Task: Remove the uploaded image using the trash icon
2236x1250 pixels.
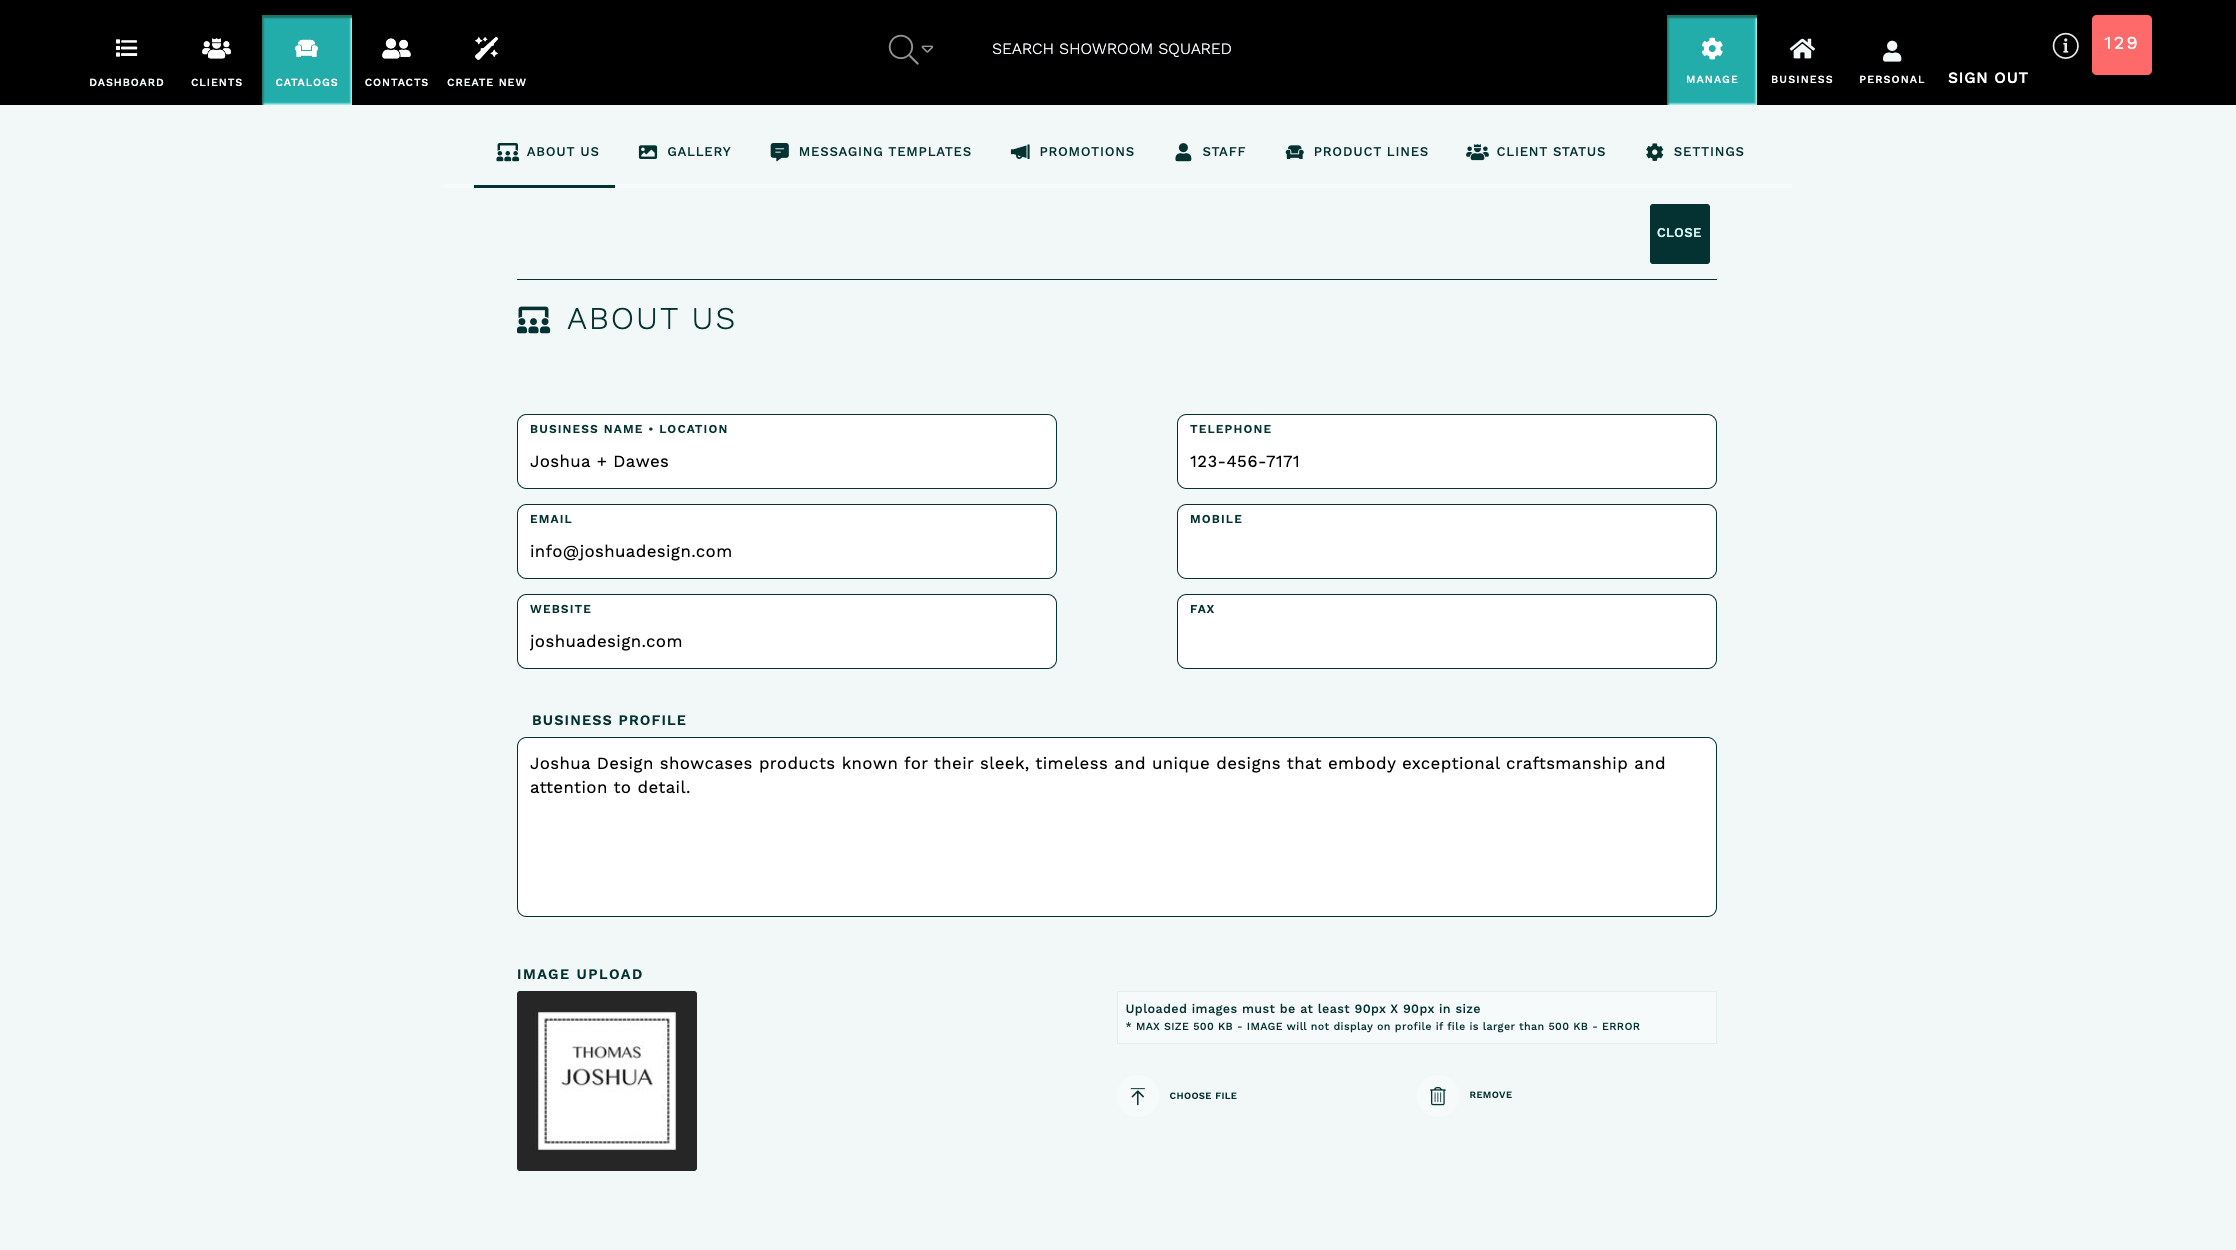Action: [x=1437, y=1096]
